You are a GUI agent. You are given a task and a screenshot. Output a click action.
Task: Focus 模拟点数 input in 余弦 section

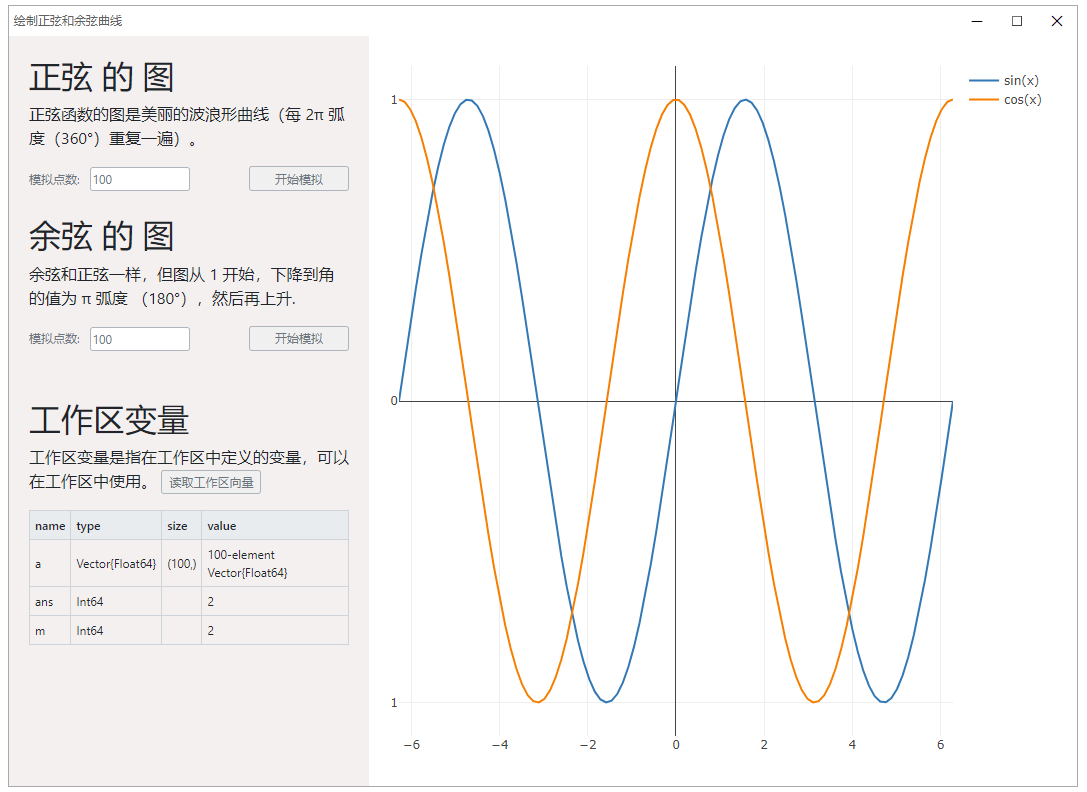(x=140, y=339)
